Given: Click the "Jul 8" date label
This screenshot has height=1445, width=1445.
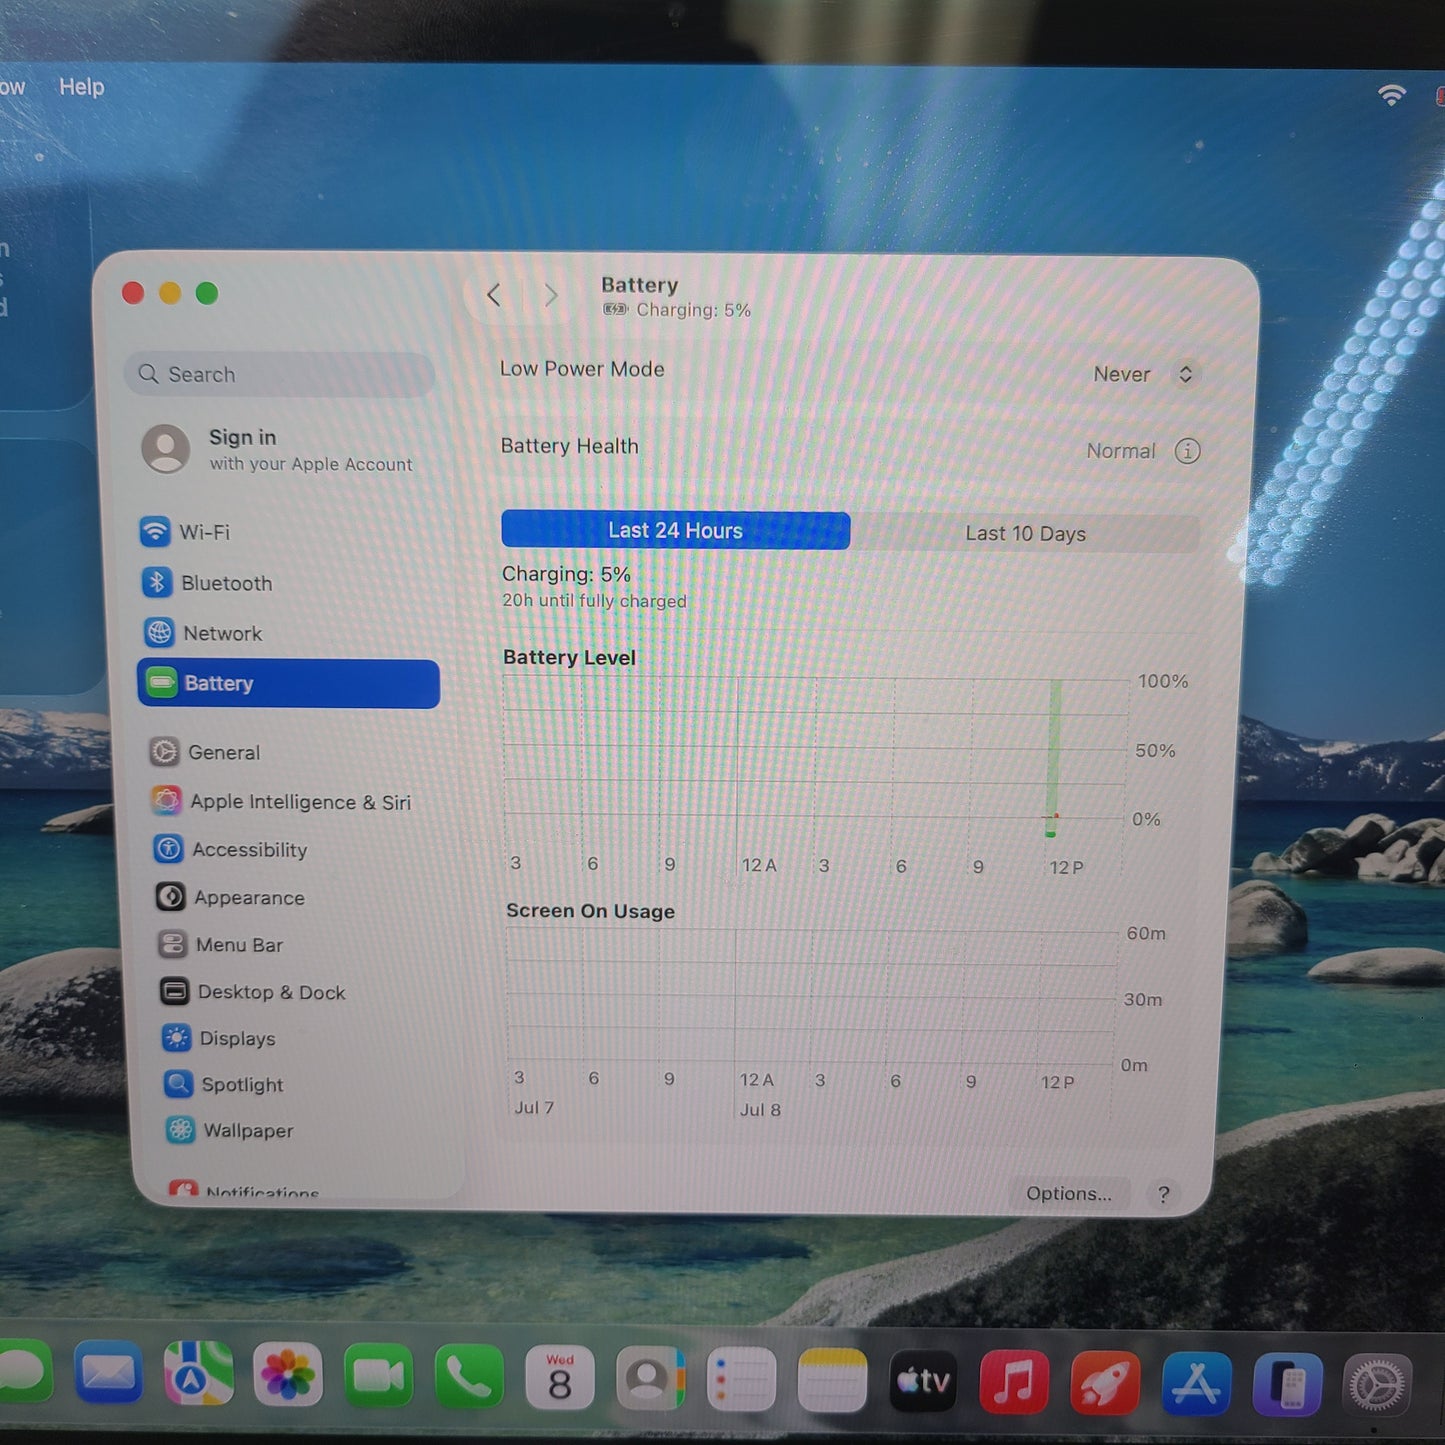Looking at the screenshot, I should (x=760, y=1110).
